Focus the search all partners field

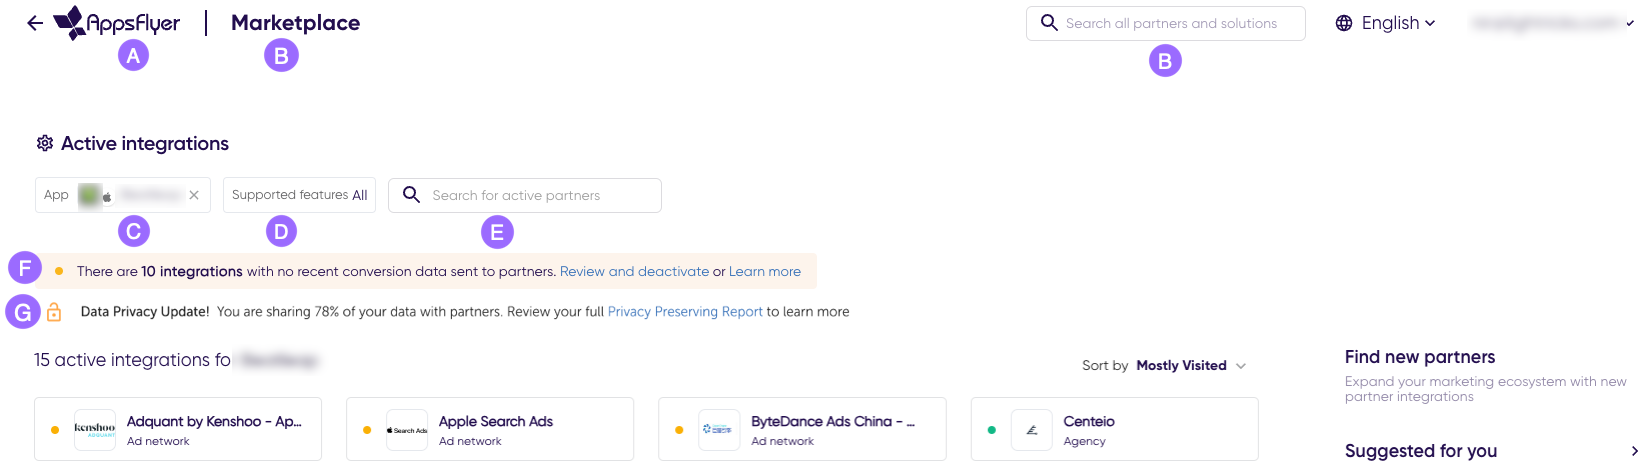[x=1165, y=23]
